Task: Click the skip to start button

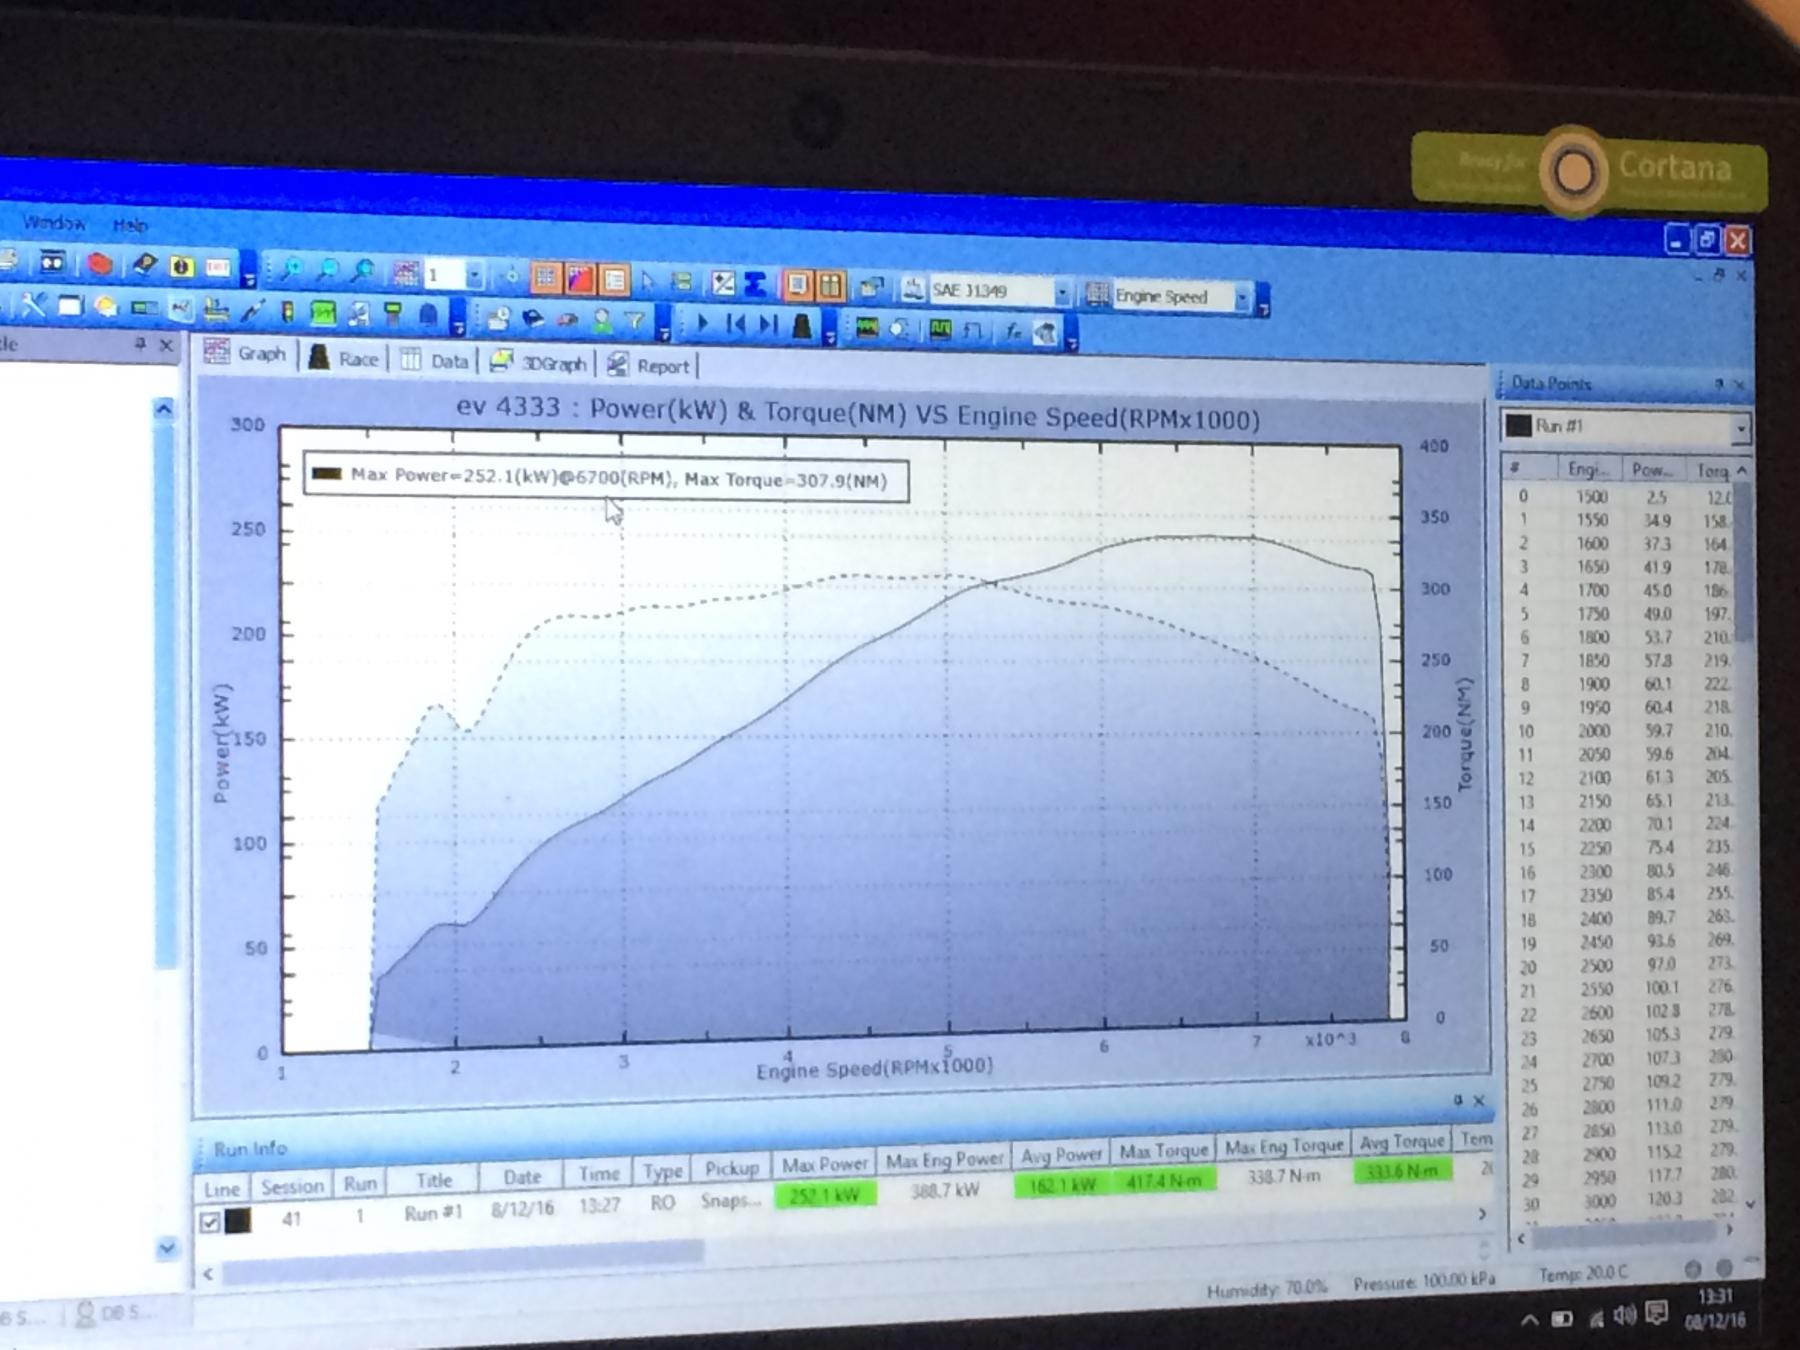Action: pos(735,324)
